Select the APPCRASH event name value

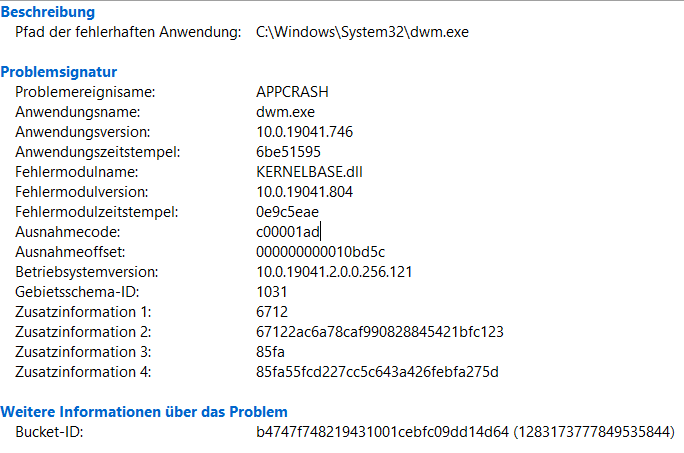pyautogui.click(x=292, y=92)
